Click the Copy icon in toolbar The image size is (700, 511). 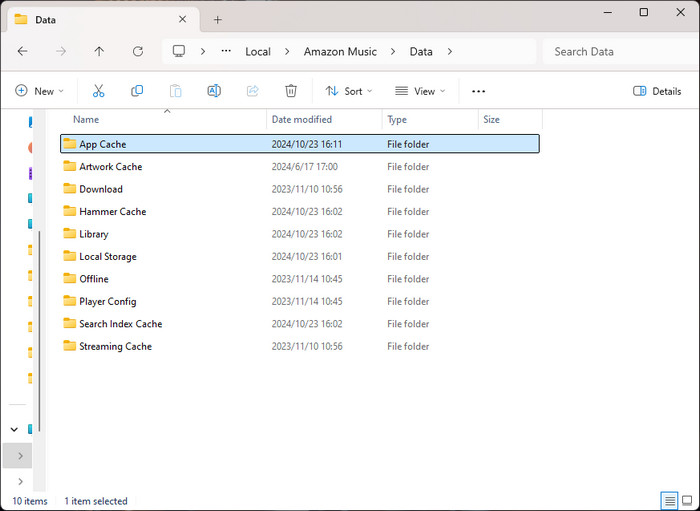click(x=137, y=91)
